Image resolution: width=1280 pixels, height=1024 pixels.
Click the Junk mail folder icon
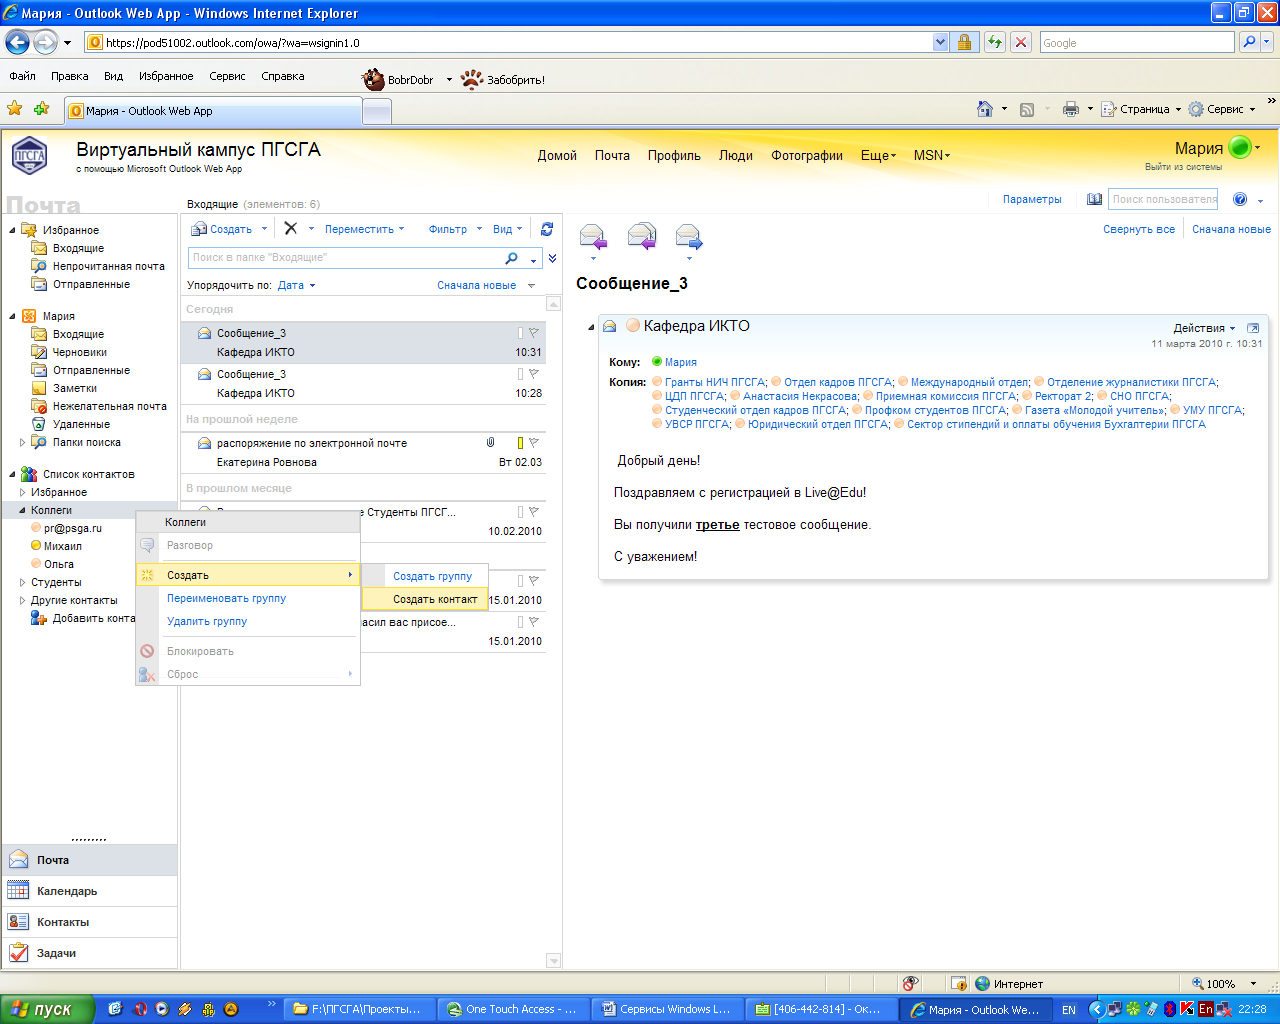click(x=39, y=406)
